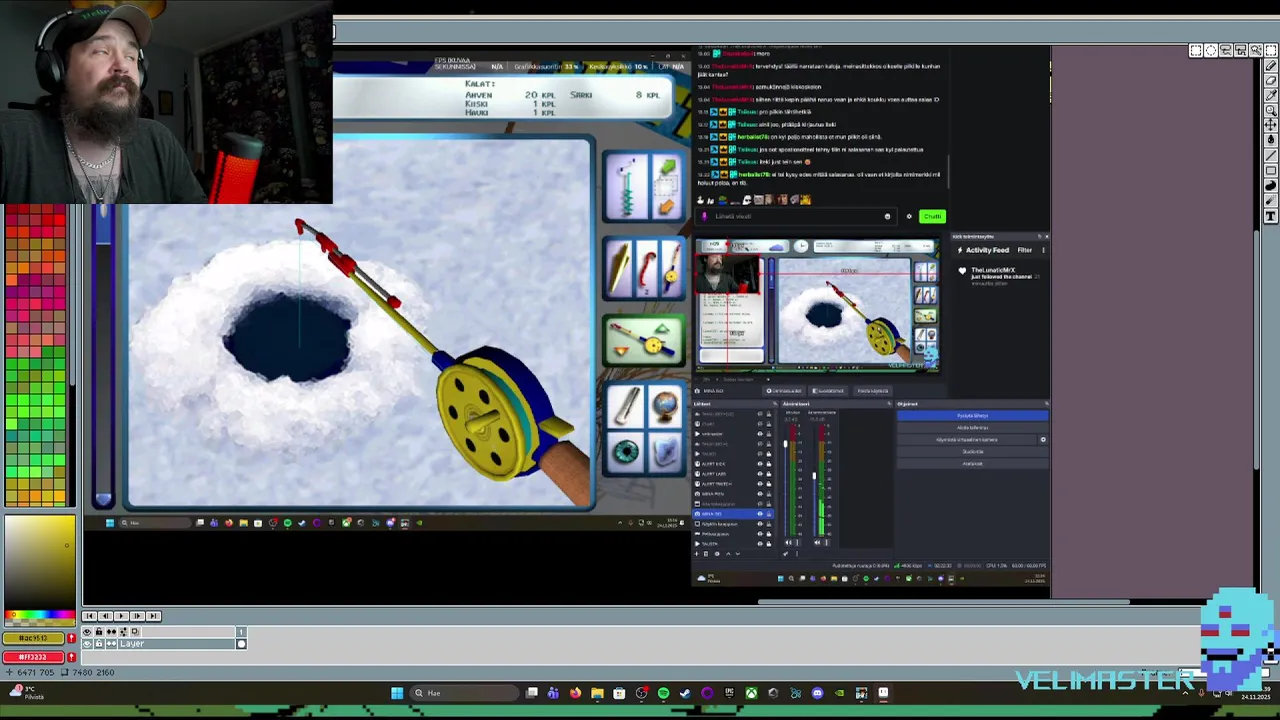Screen dimensions: 1280x720
Task: Play the animation in timeline
Action: click(x=121, y=616)
